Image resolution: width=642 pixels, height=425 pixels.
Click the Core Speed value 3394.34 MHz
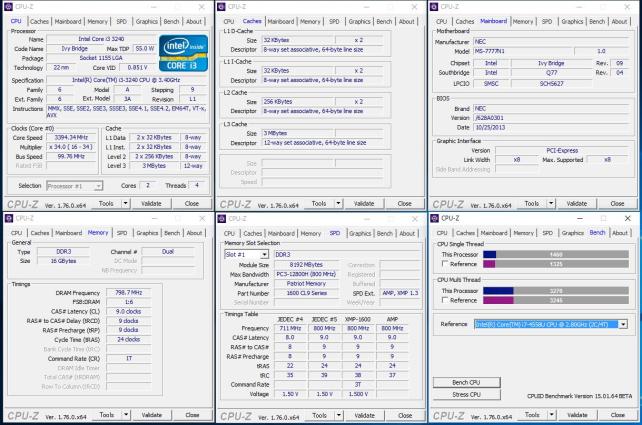point(71,138)
